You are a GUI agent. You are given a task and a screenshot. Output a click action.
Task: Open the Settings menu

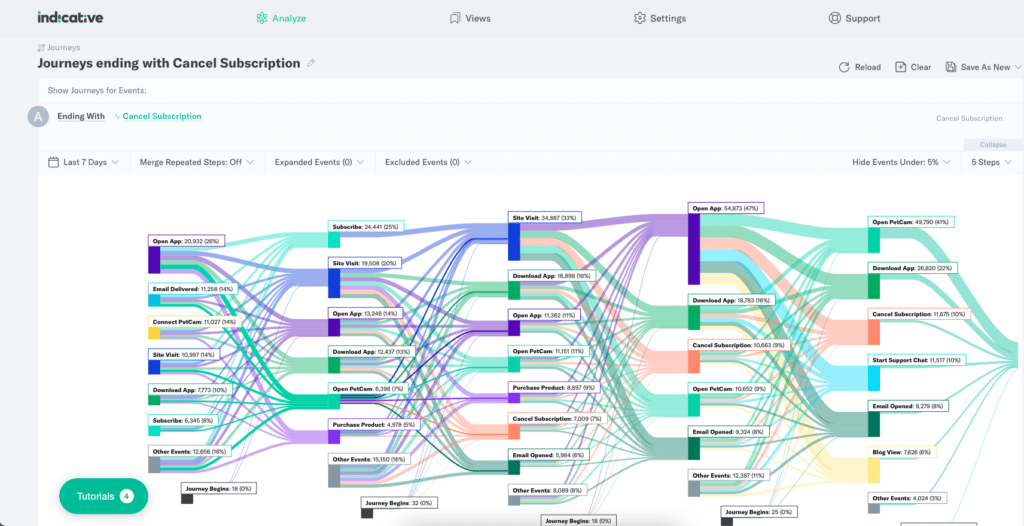coord(660,18)
